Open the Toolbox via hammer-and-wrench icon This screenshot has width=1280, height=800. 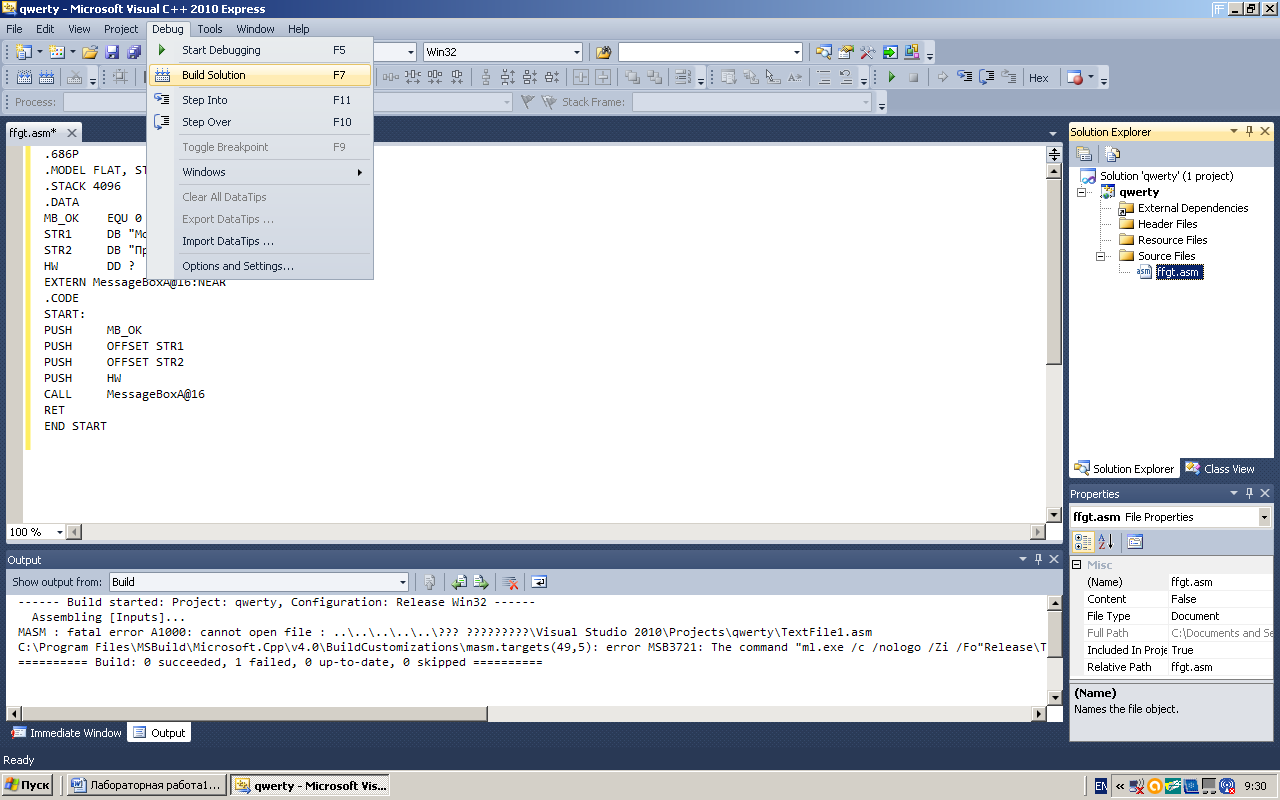(x=868, y=52)
